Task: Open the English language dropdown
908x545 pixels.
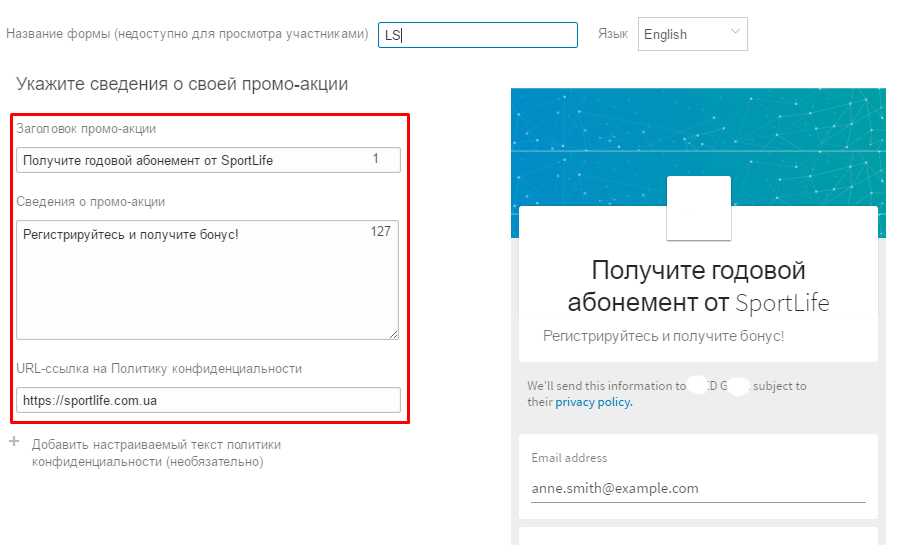Action: coord(693,34)
